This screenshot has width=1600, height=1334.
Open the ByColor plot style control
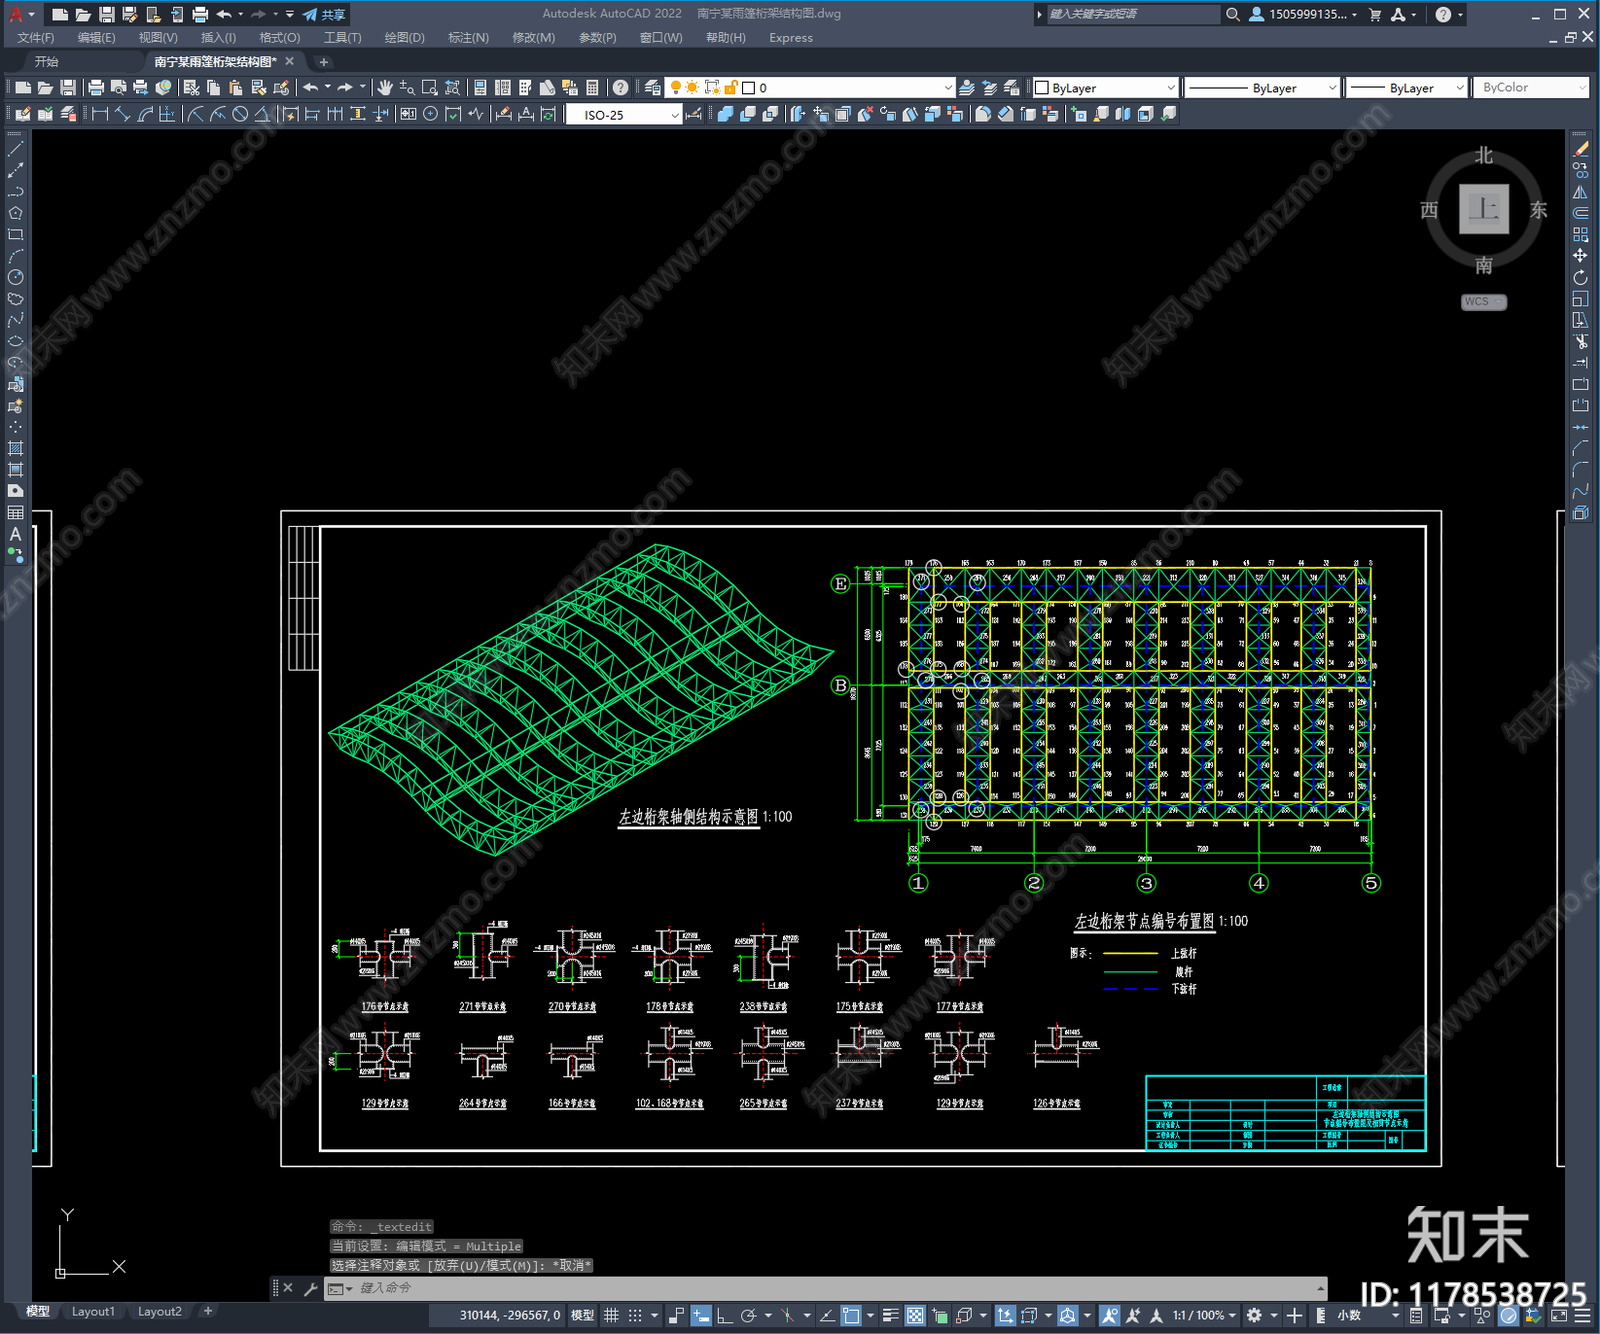1531,88
